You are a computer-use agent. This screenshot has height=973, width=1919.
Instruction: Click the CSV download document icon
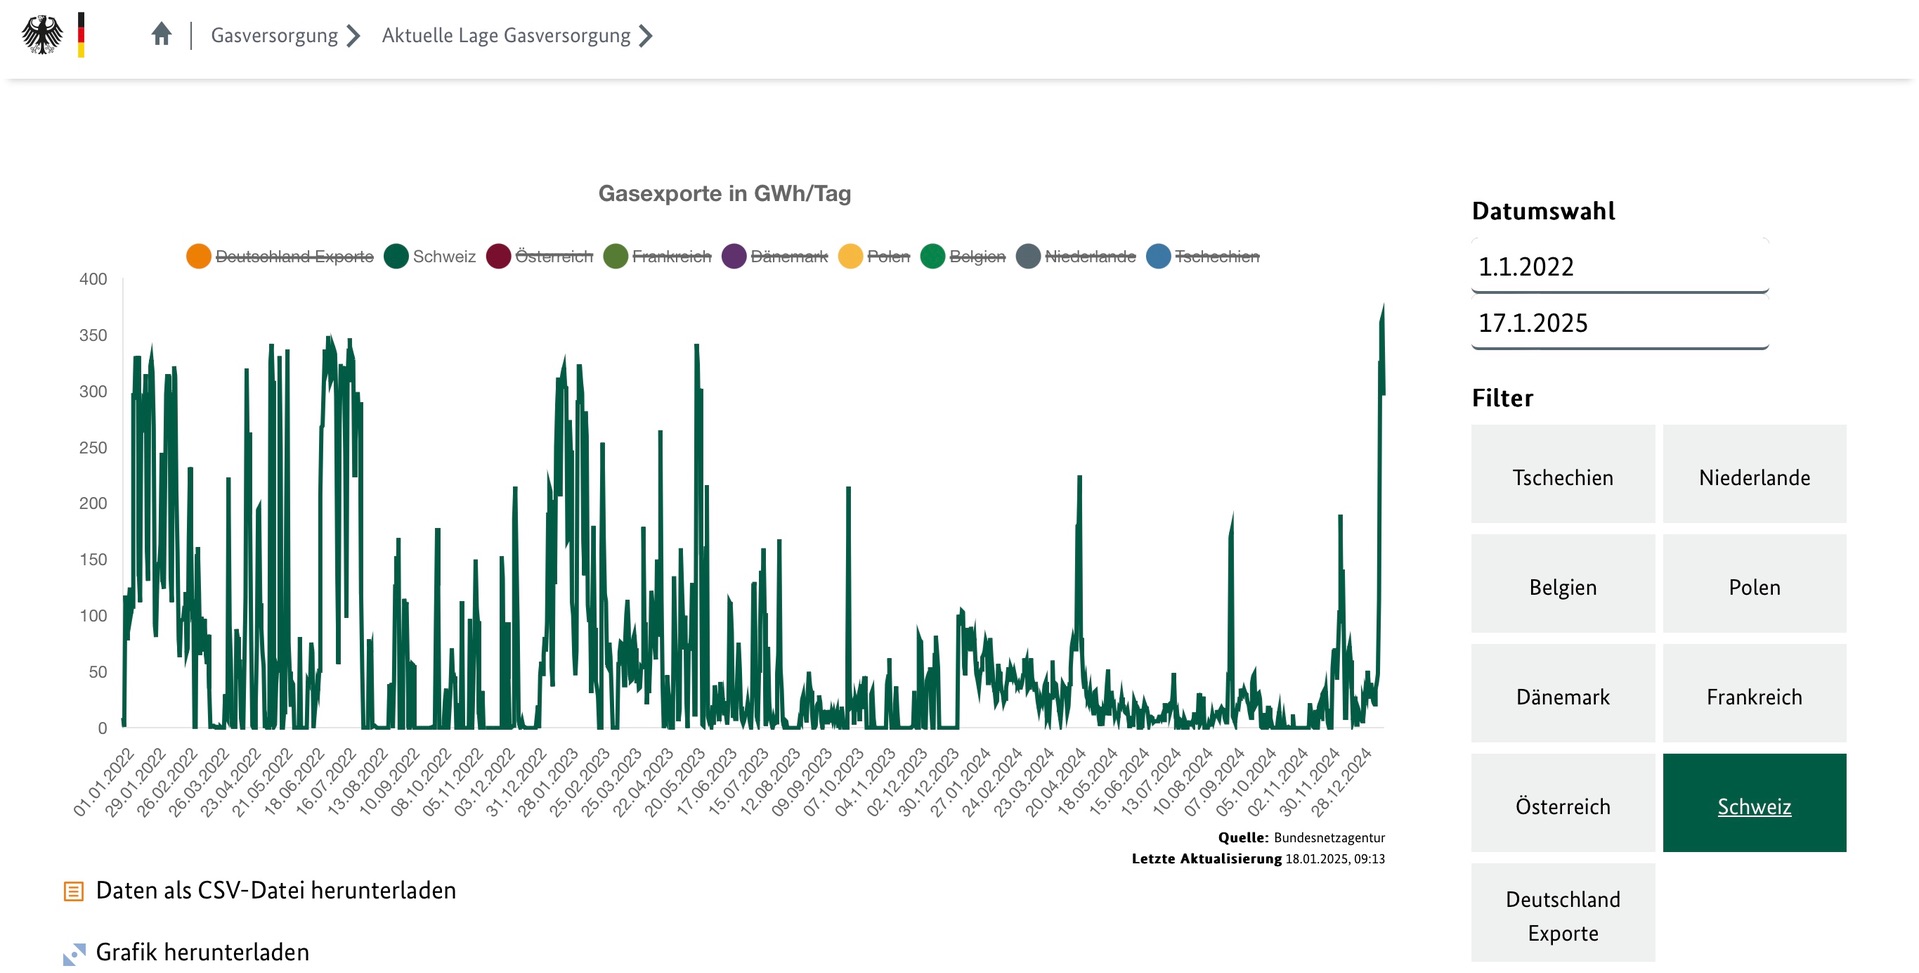click(74, 891)
